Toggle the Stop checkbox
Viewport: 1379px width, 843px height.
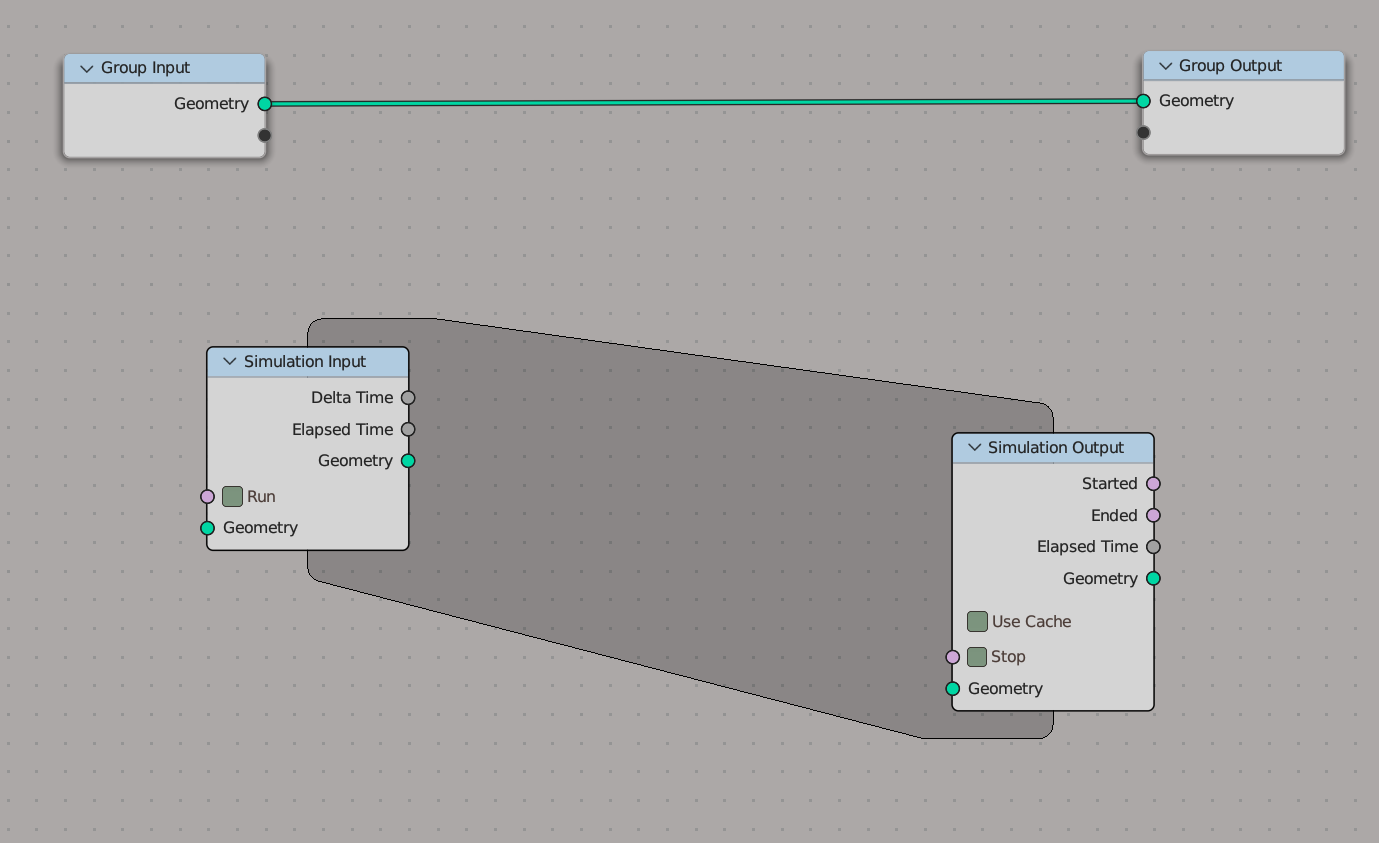[977, 657]
